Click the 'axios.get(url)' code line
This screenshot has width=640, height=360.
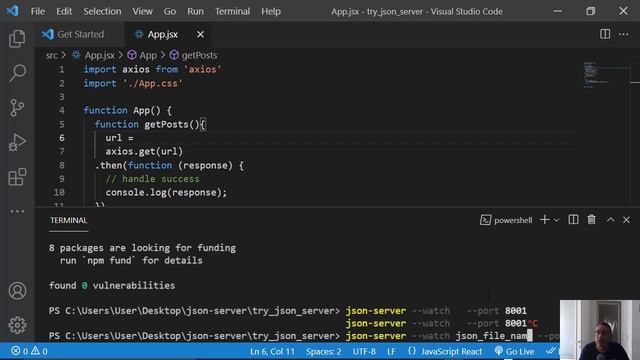144,151
